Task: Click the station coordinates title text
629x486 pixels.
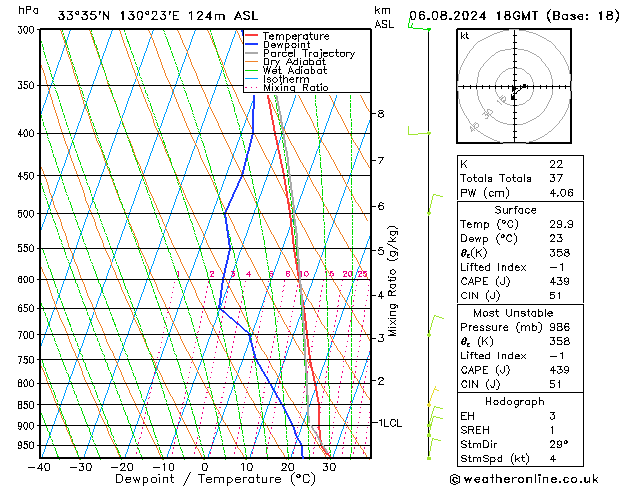Action: 158,16
